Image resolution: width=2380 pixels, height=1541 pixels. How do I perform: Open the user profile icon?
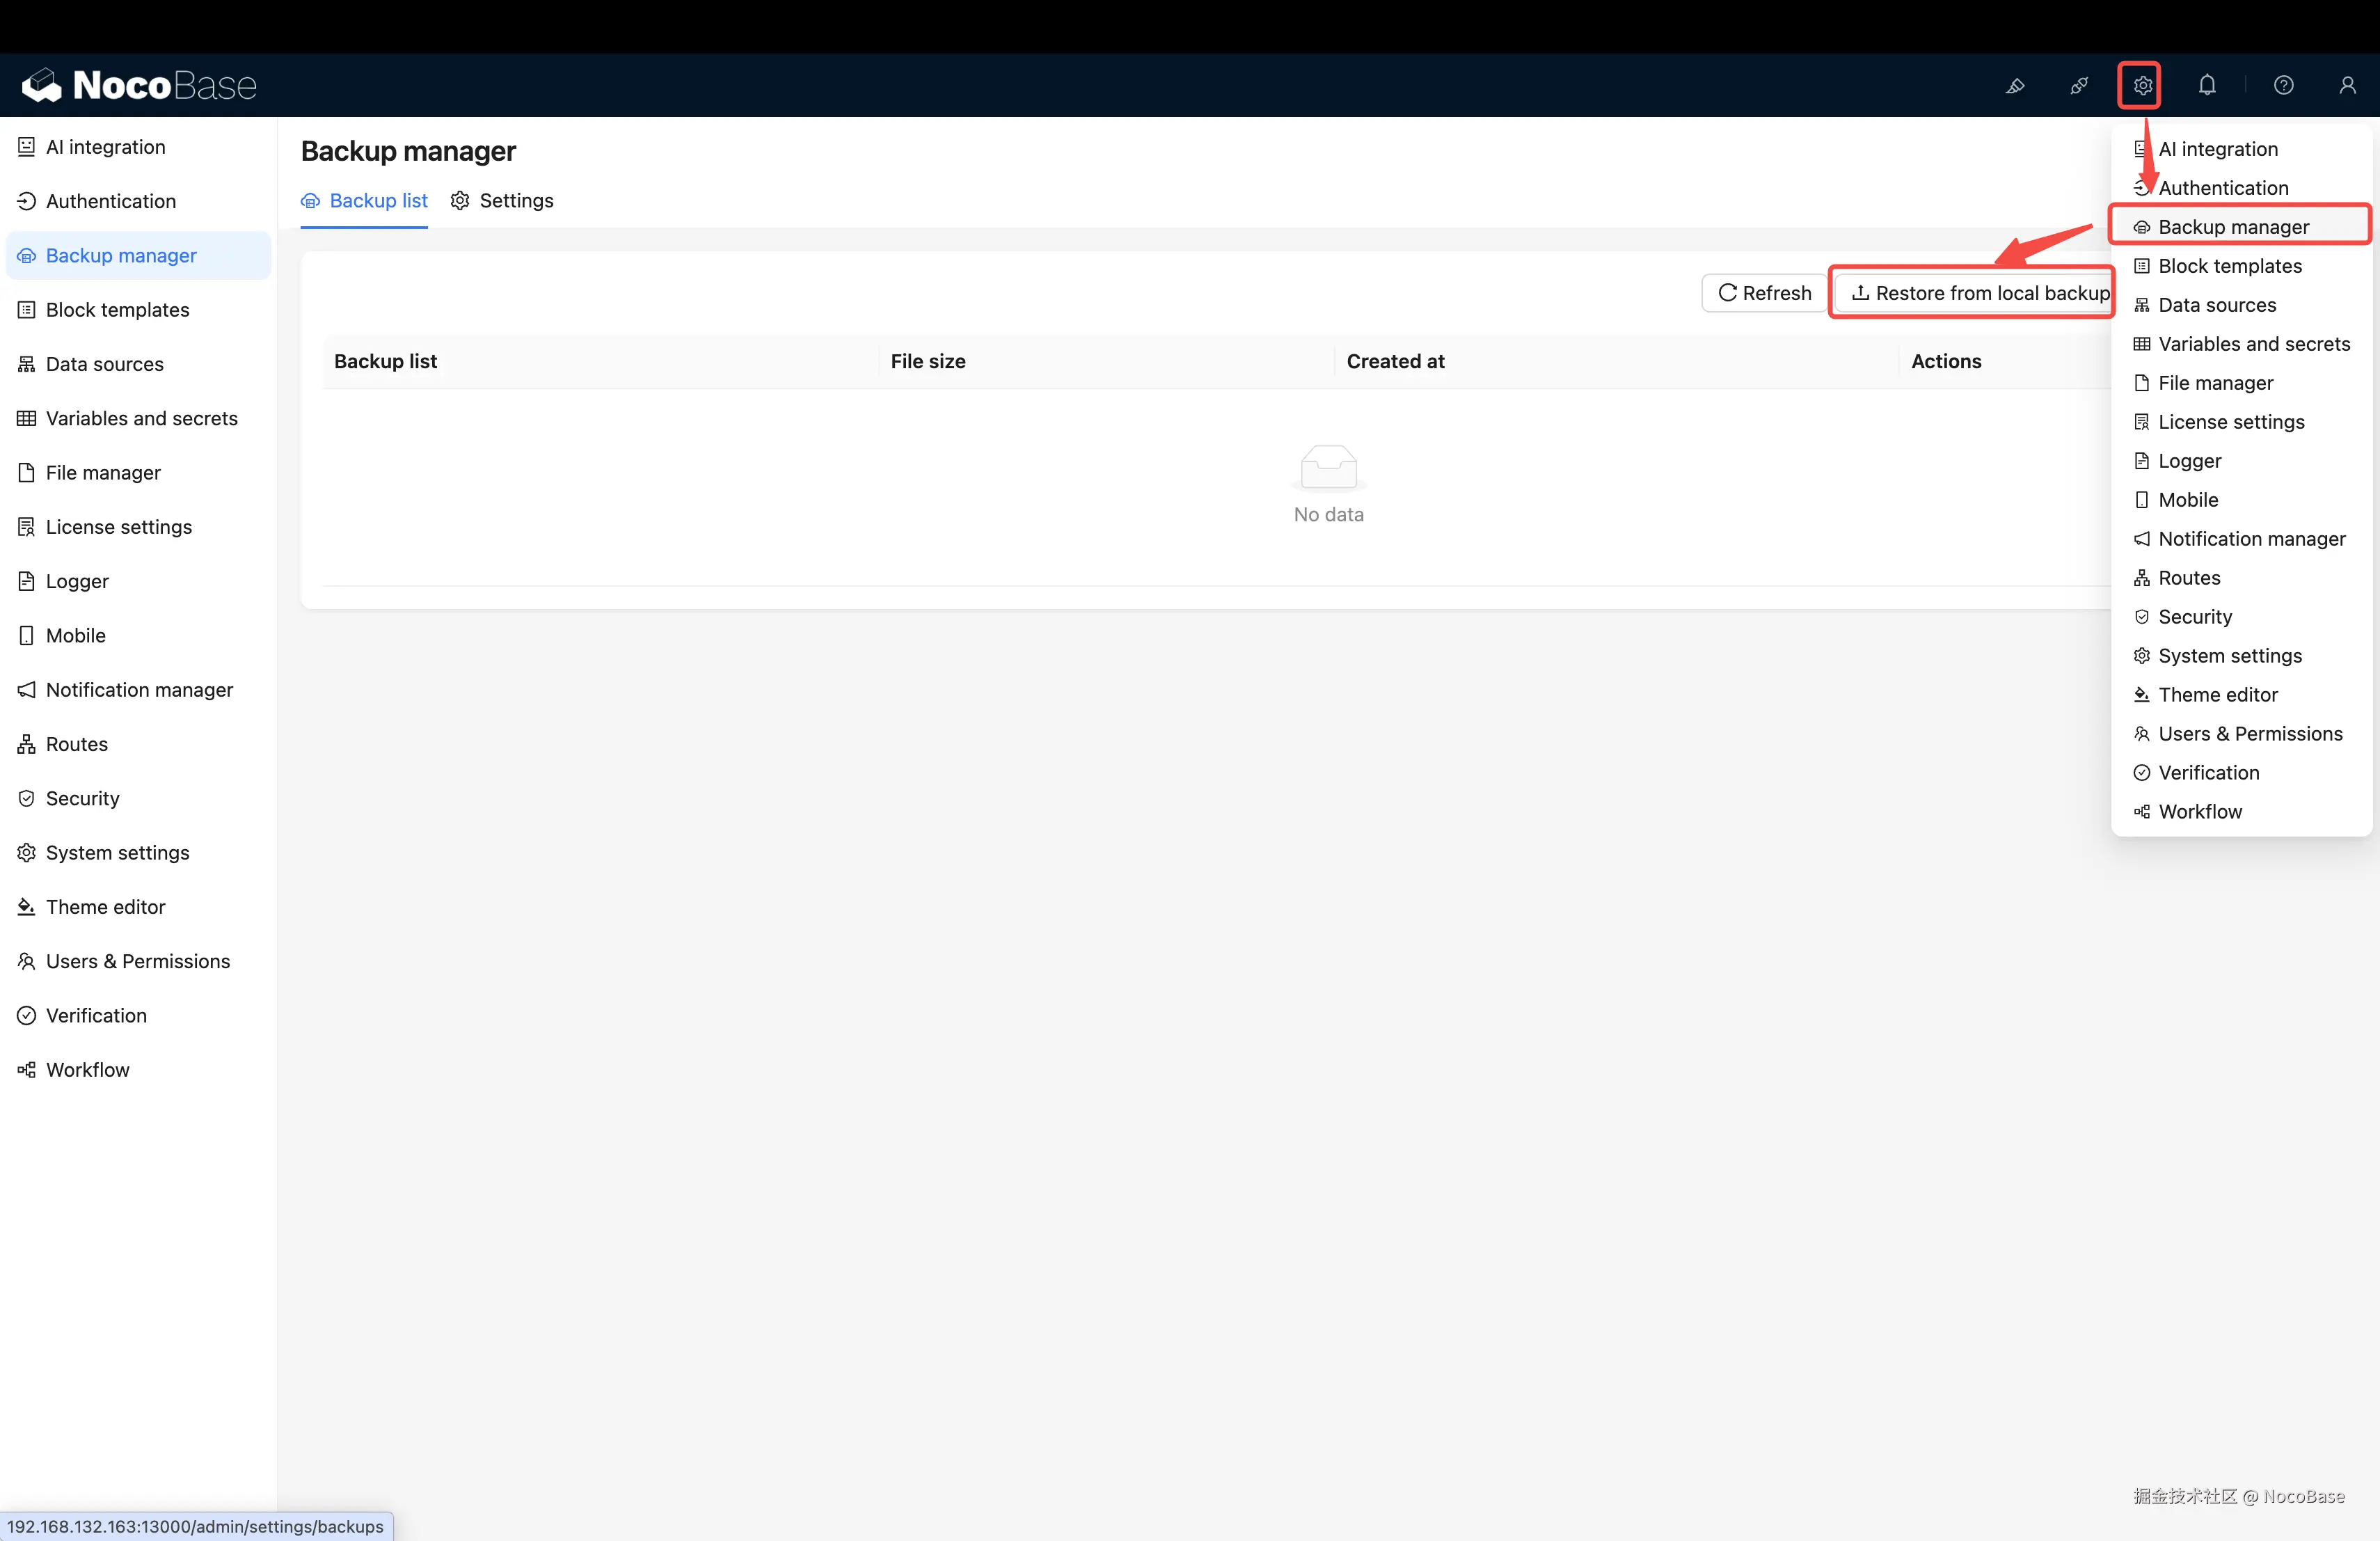click(2347, 86)
